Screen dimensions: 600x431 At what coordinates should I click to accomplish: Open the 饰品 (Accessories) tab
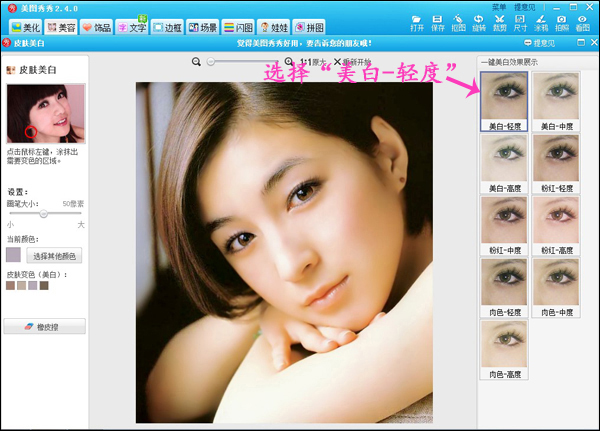pyautogui.click(x=96, y=27)
